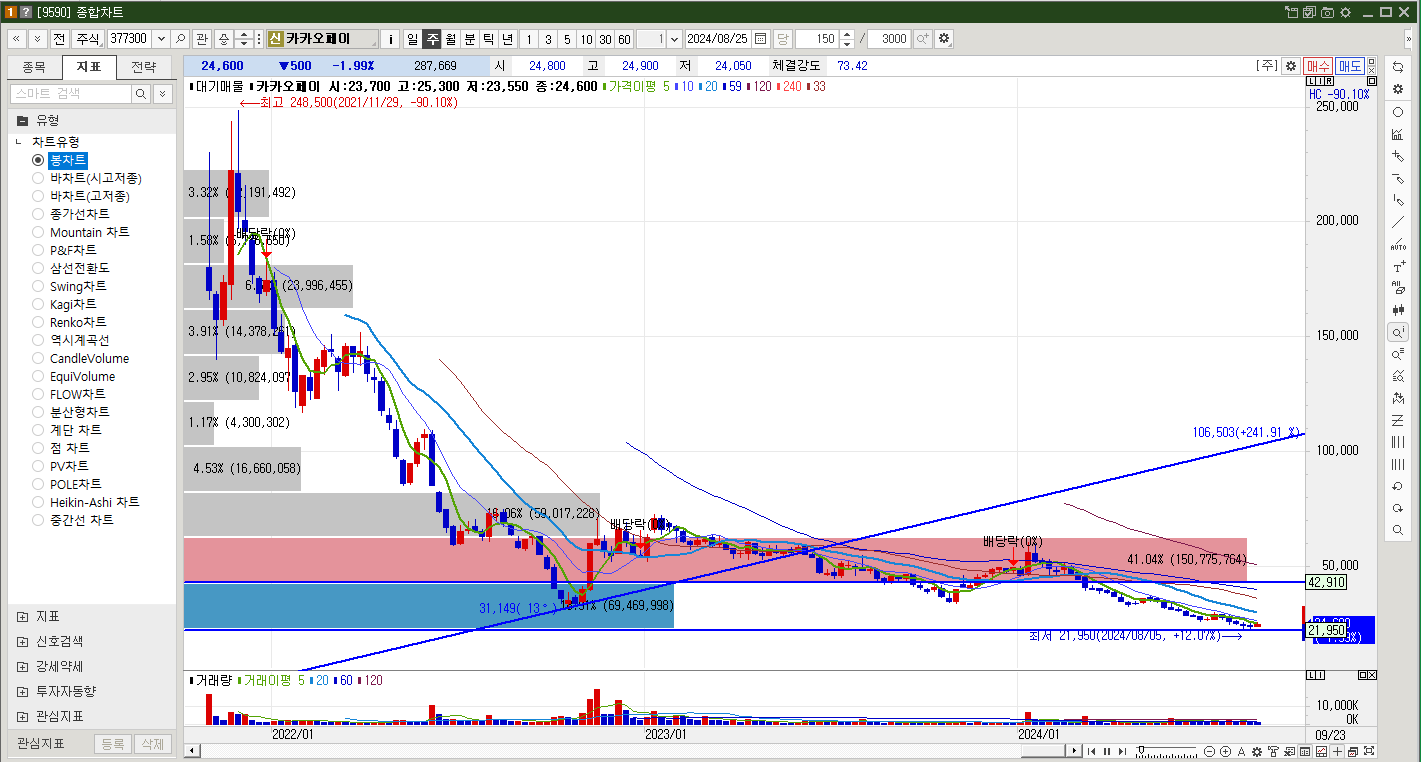The width and height of the screenshot is (1421, 762).
Task: Open the top toolbar chart settings gear
Action: [x=944, y=39]
